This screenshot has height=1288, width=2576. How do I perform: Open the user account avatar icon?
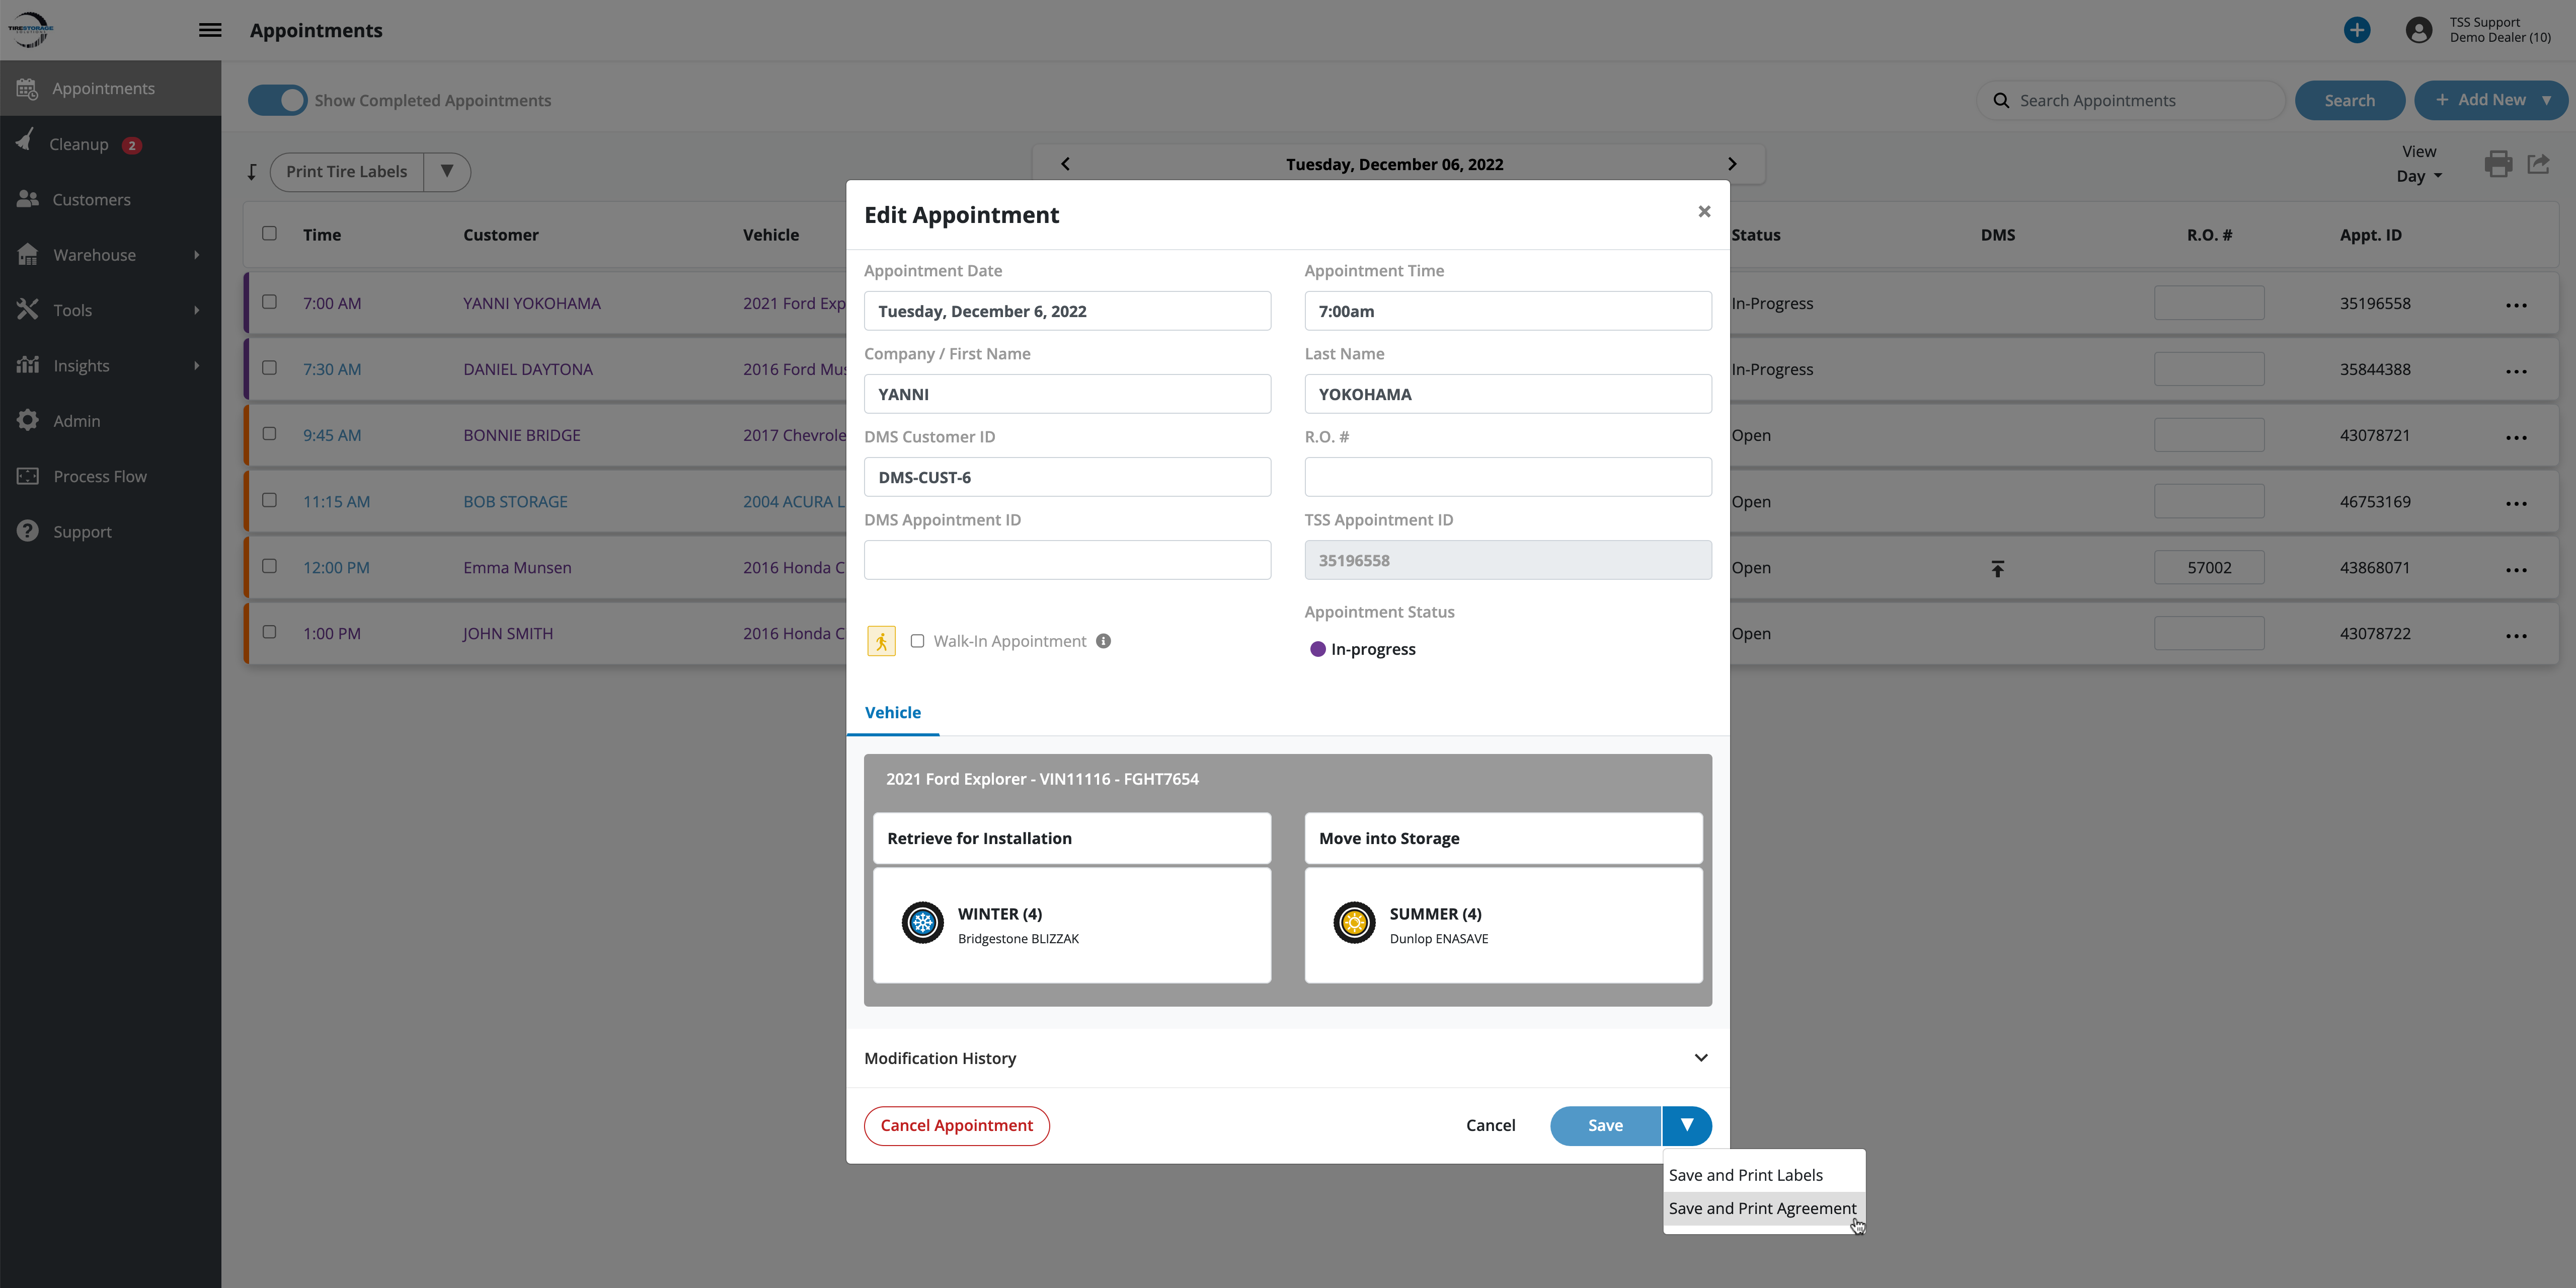coord(2418,30)
